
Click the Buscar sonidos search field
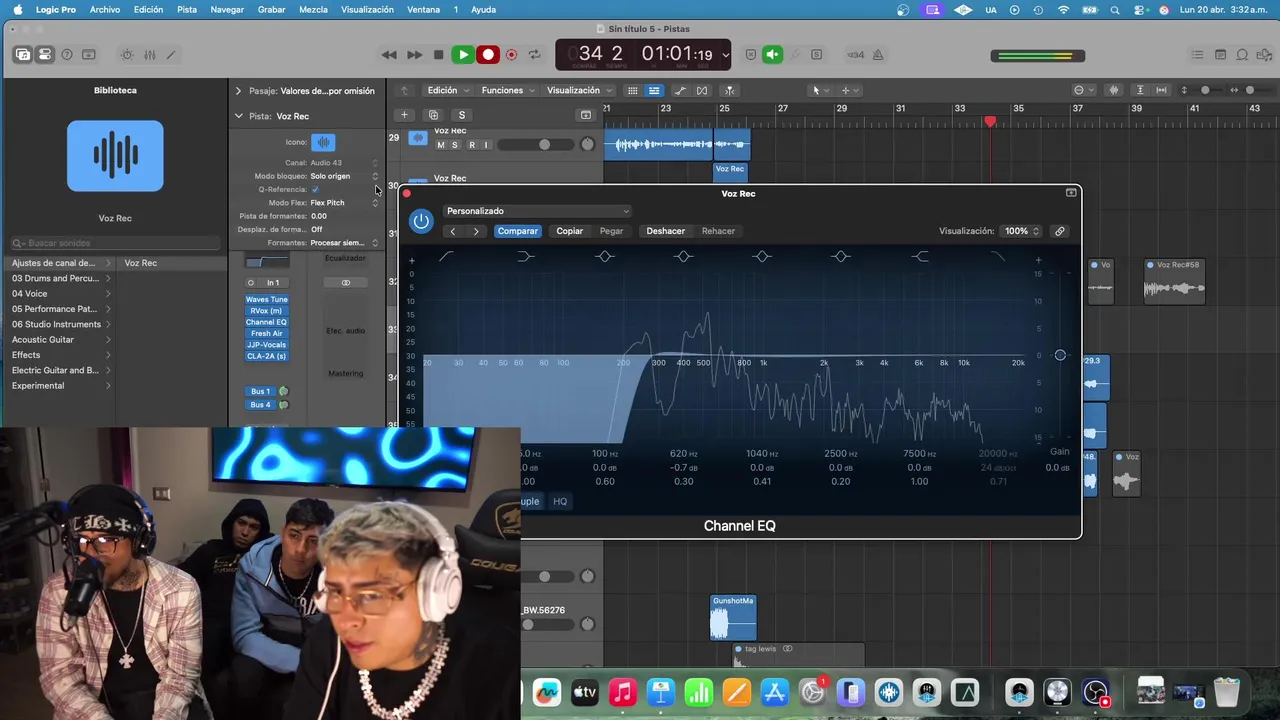[x=115, y=243]
